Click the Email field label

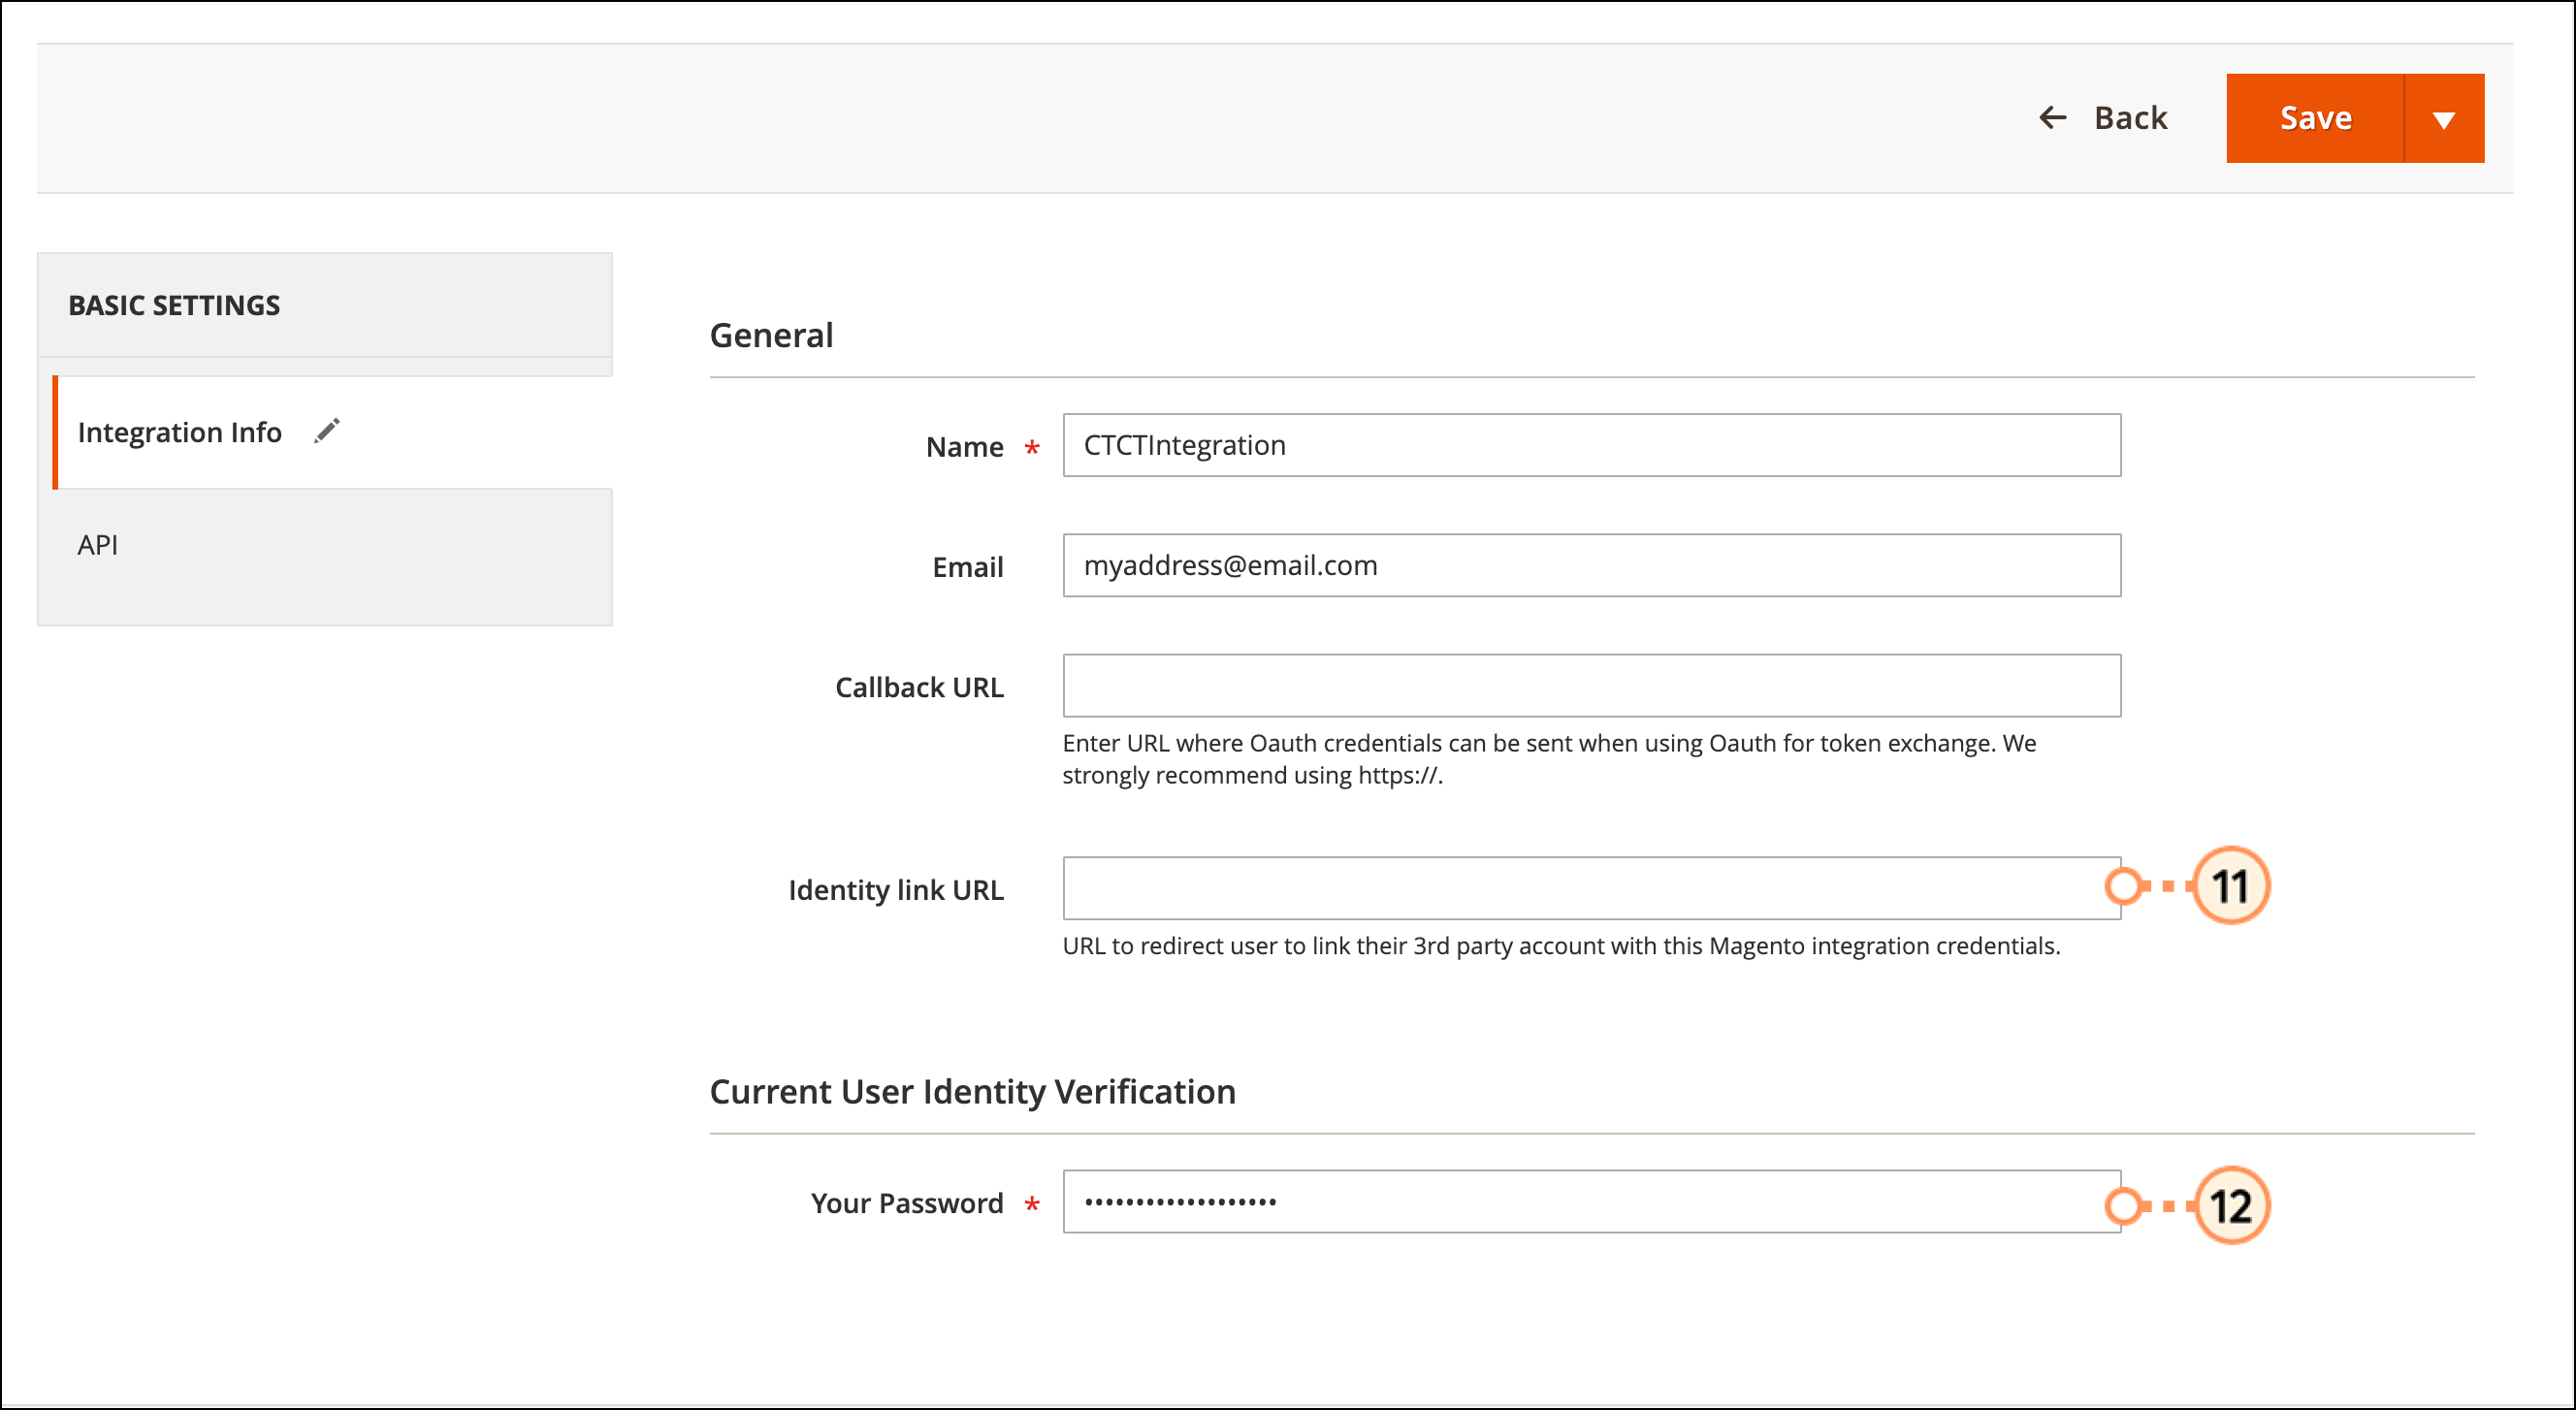tap(967, 567)
